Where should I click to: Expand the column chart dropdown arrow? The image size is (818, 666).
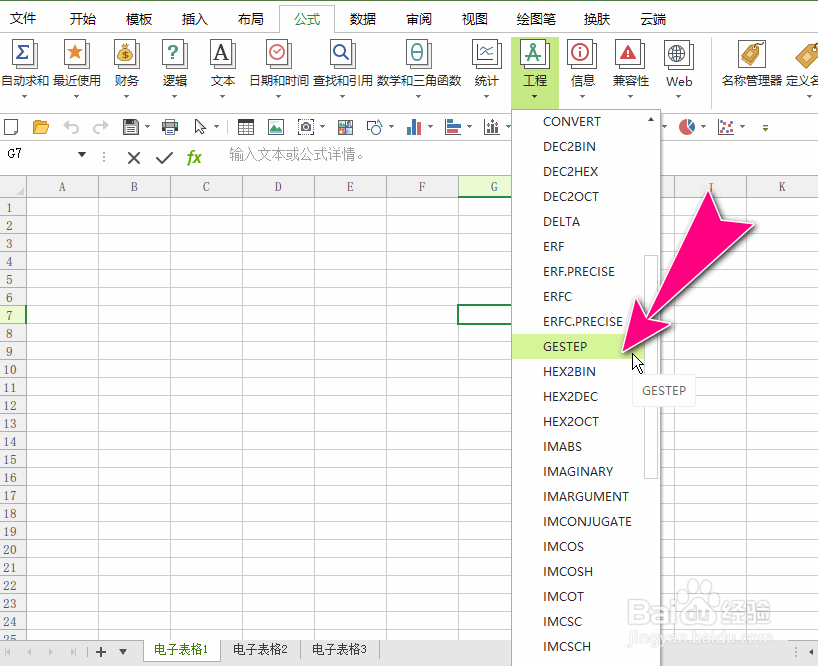(x=430, y=127)
